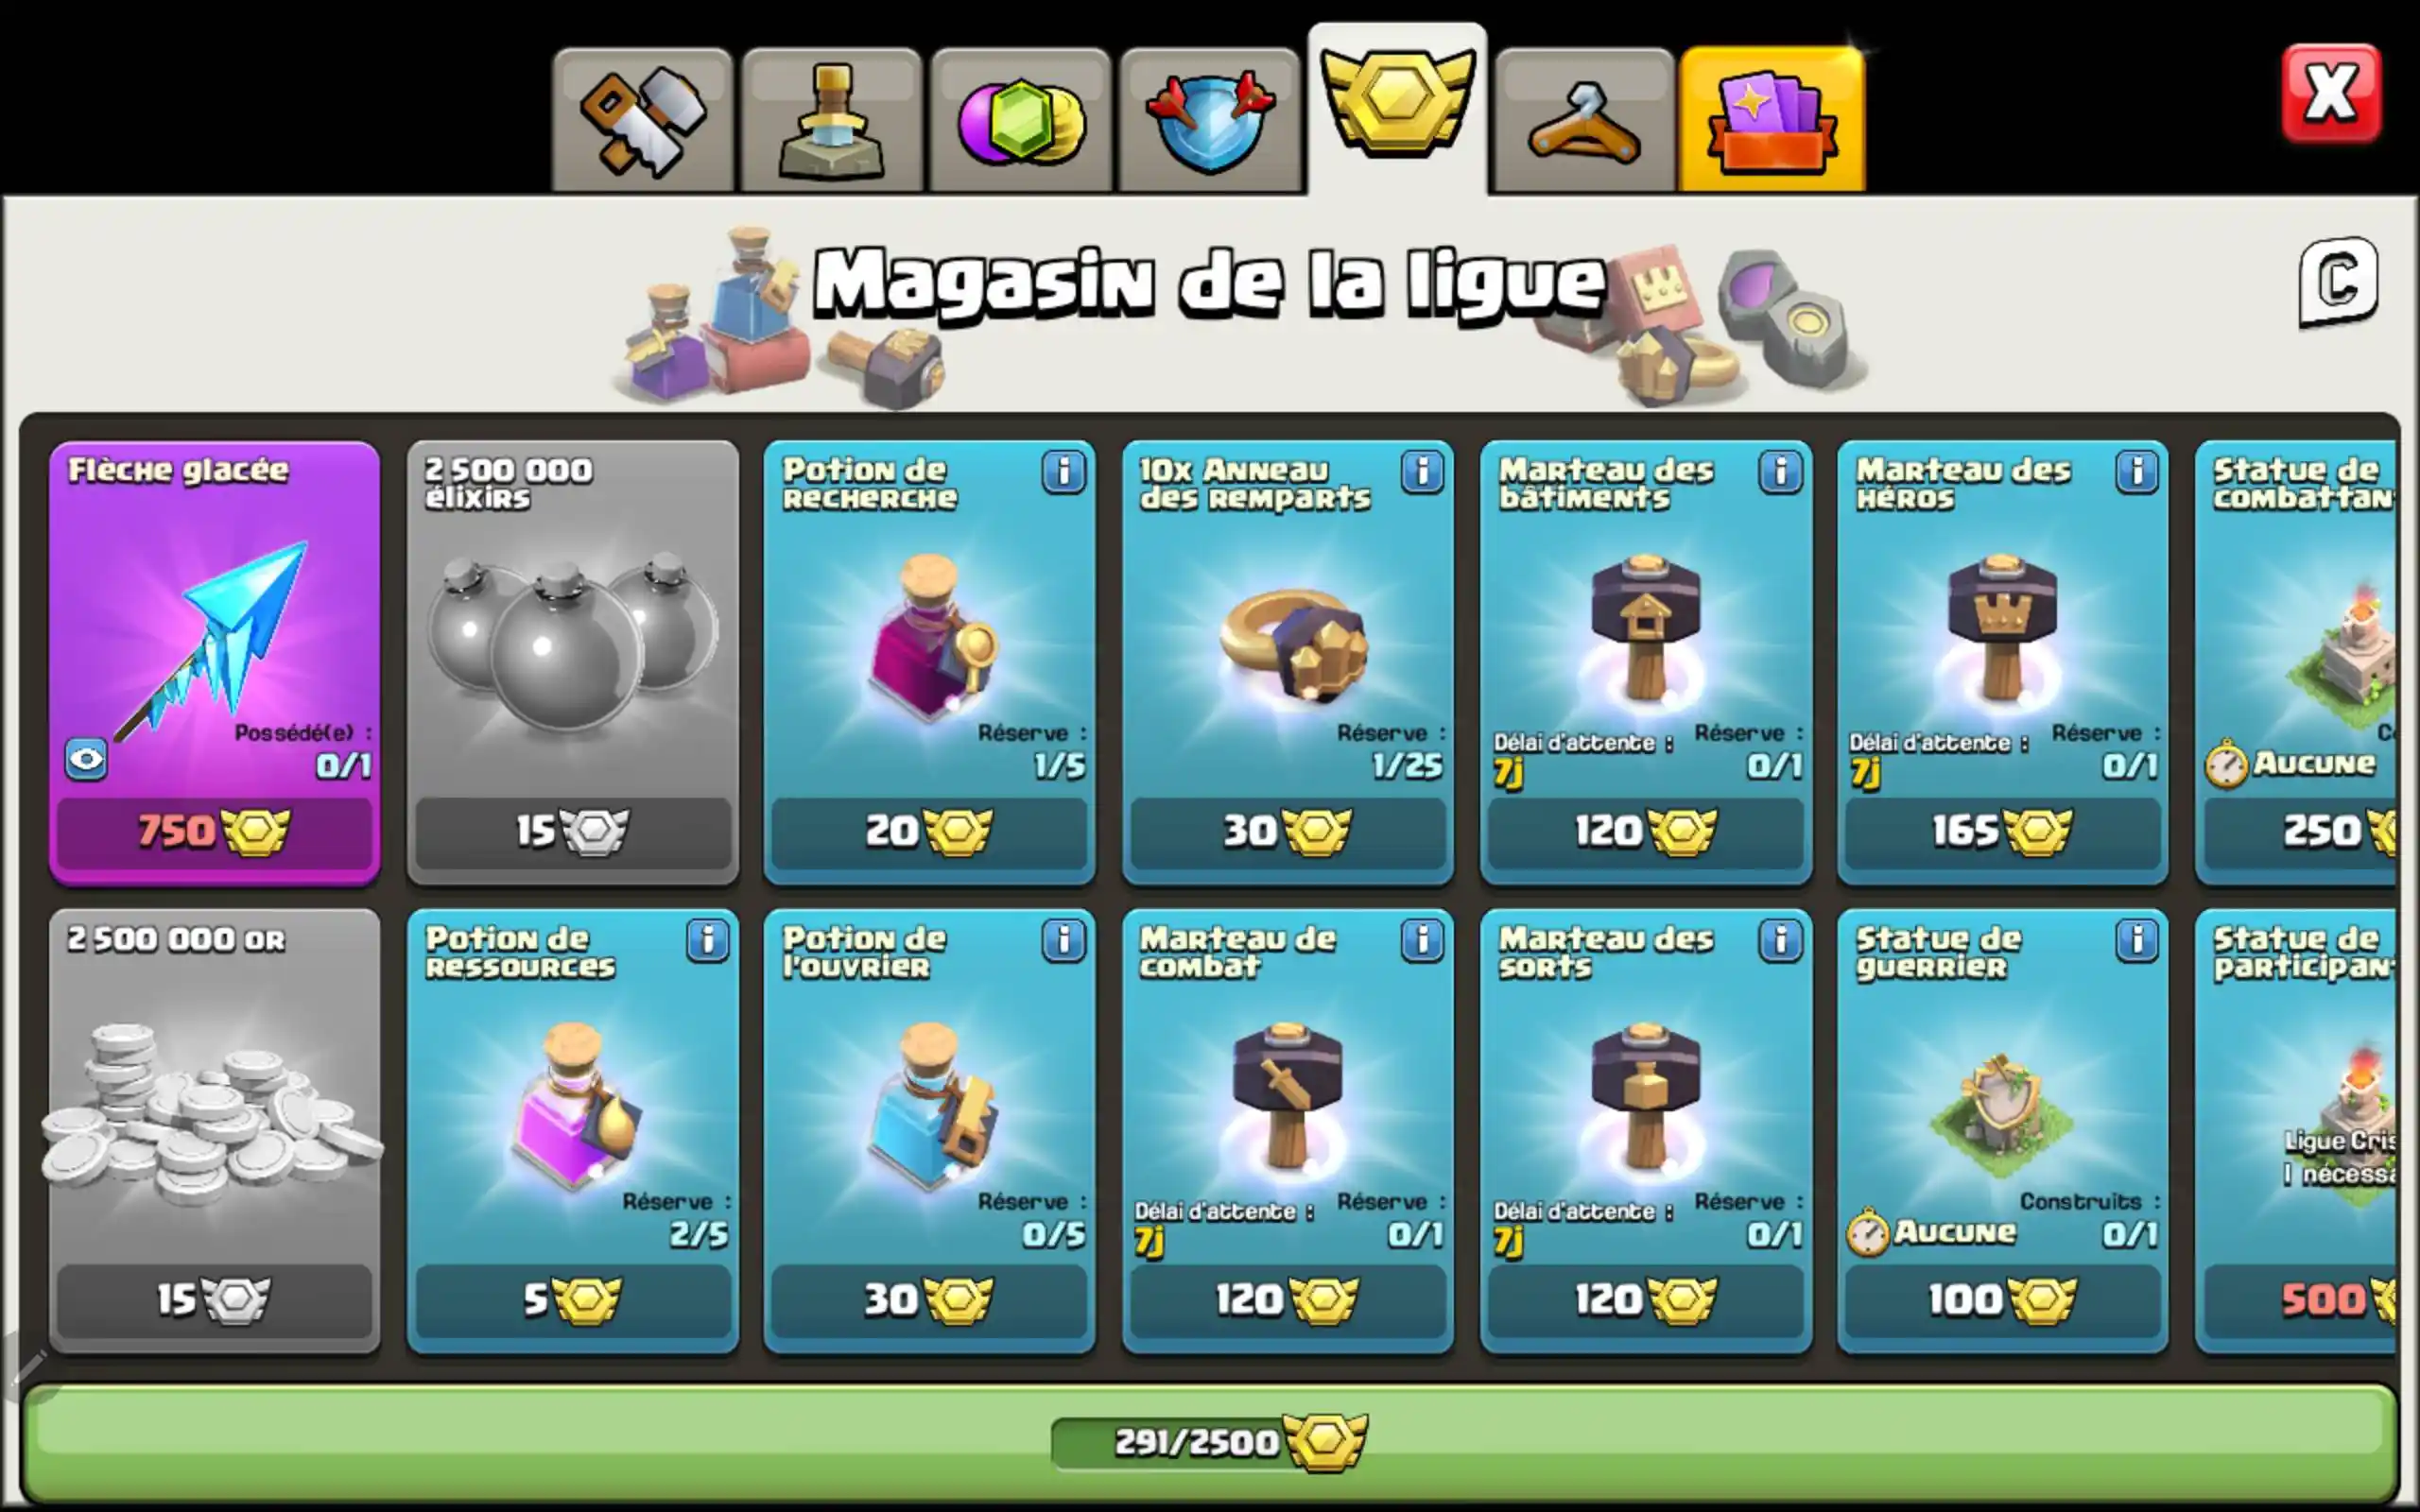Viewport: 2420px width, 1512px height.
Task: Open info for Statue de guerrier
Action: pyautogui.click(x=2137, y=940)
